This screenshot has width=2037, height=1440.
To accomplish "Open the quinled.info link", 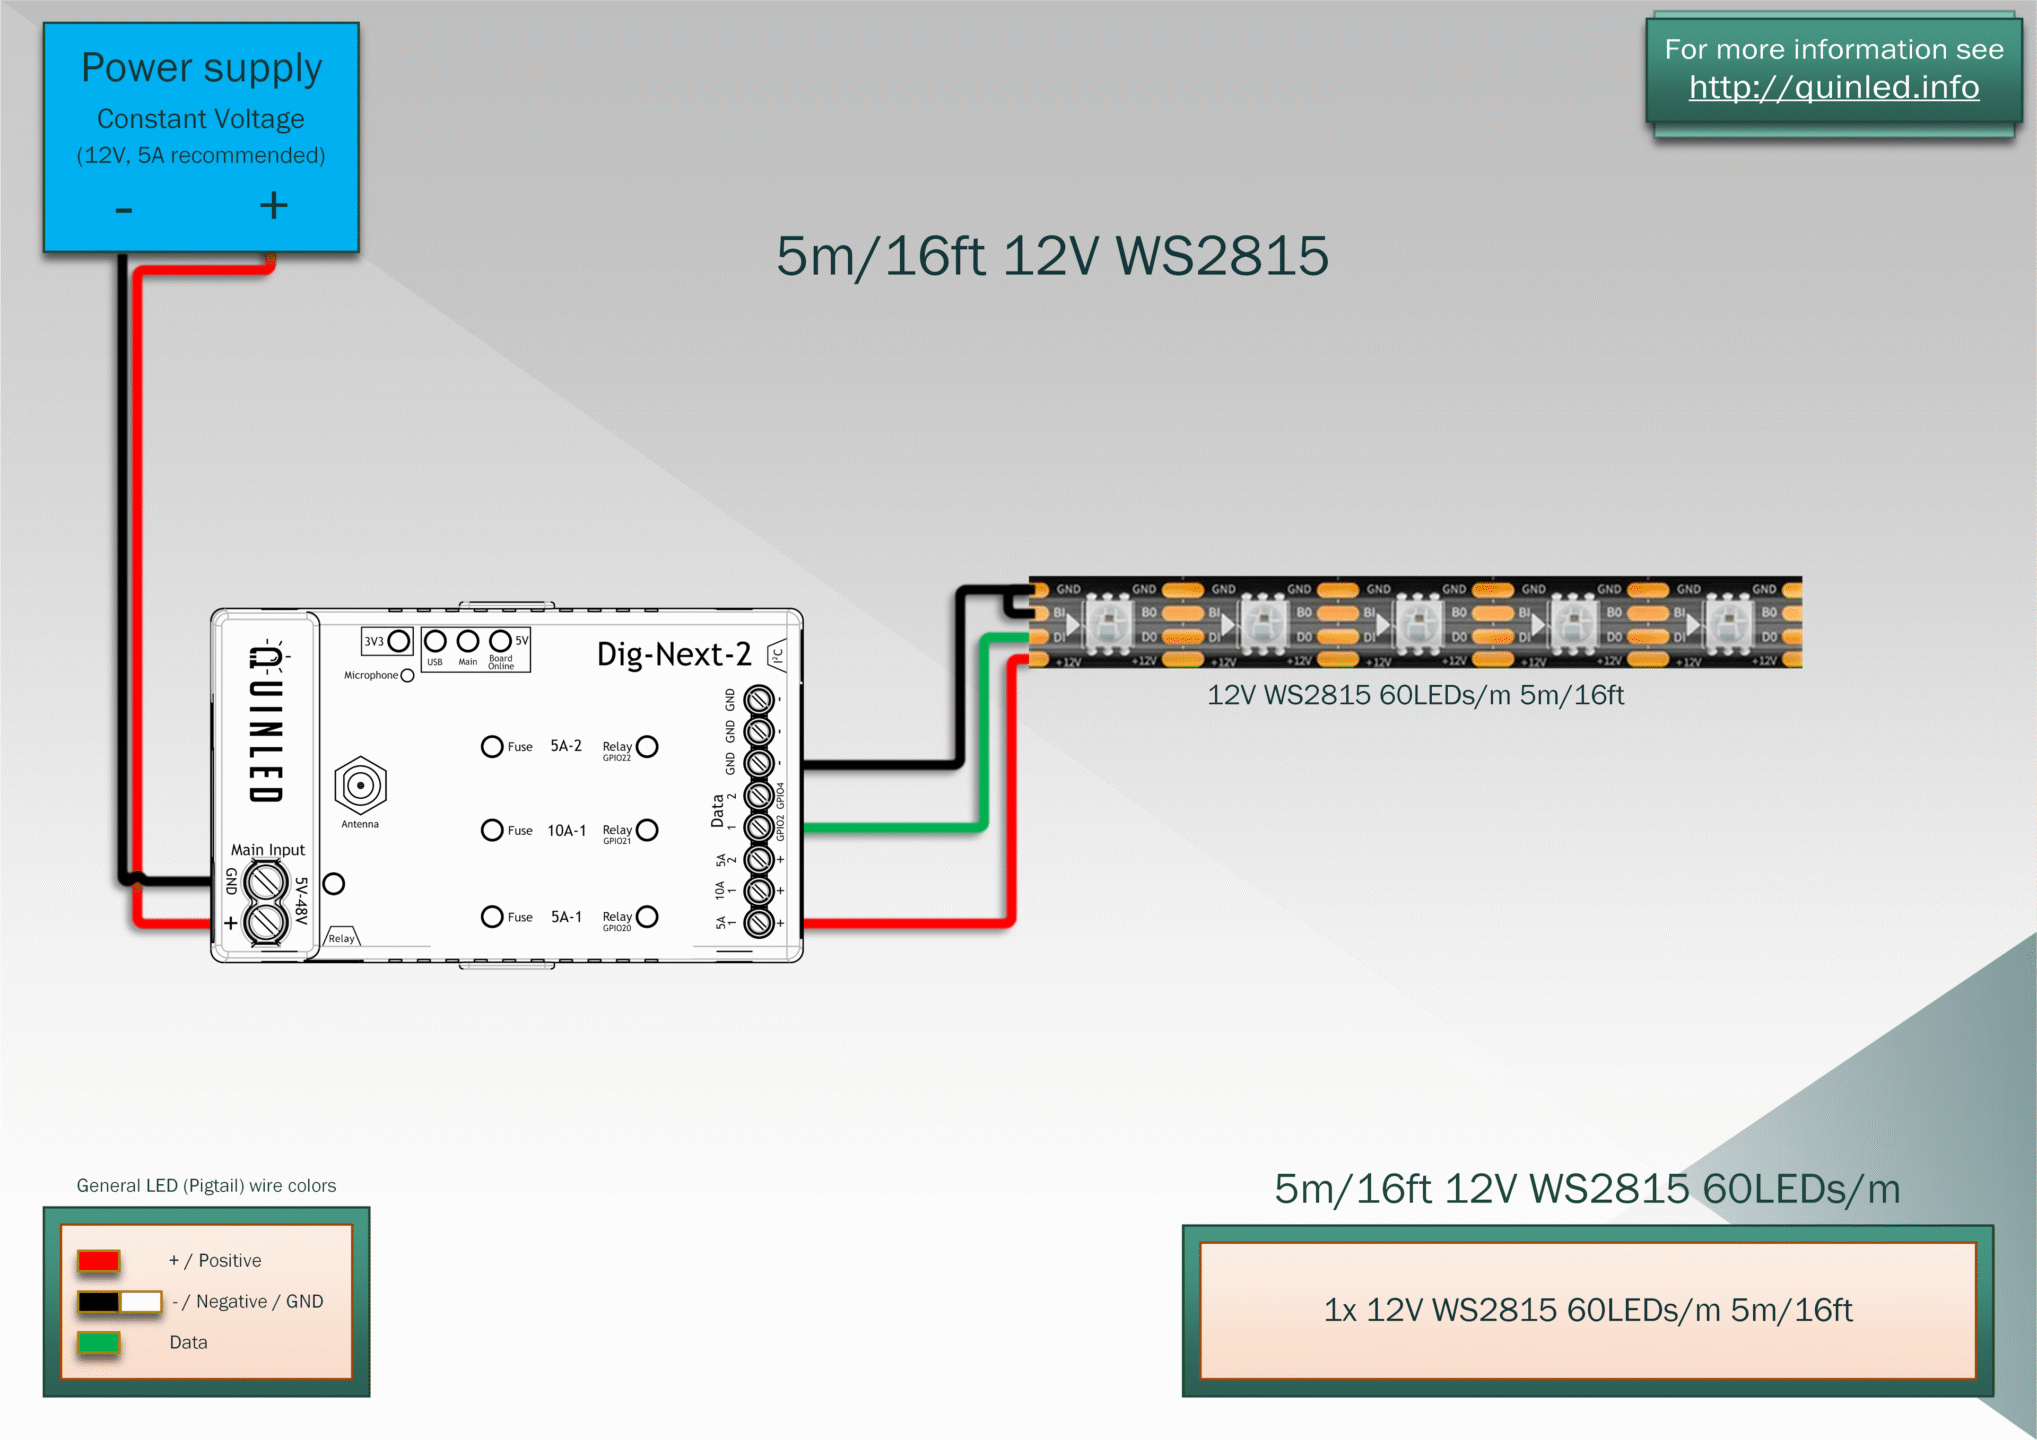I will tap(1833, 88).
